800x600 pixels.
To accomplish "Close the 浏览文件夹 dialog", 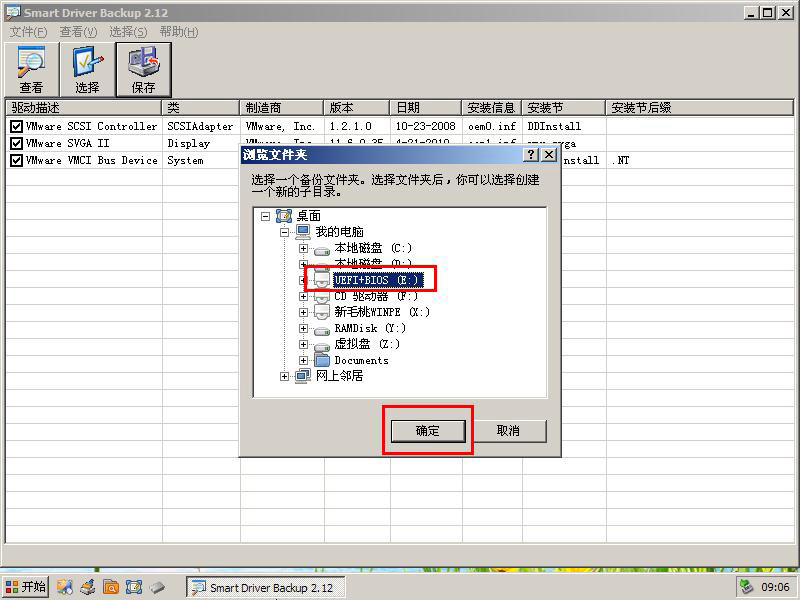I will tap(548, 155).
